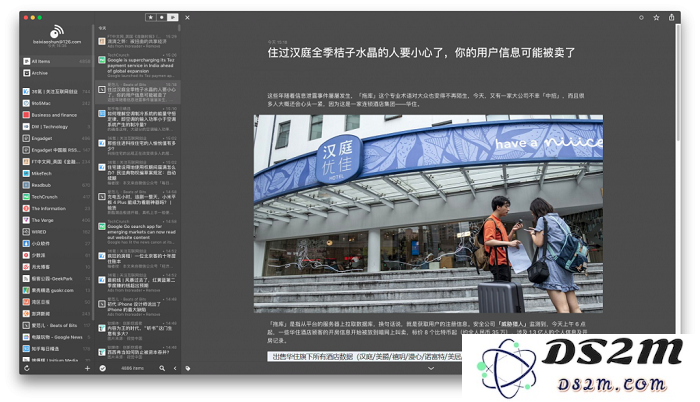Mark article unread via circle icon
Image resolution: width=700 pixels, height=402 pixels.
click(x=641, y=17)
